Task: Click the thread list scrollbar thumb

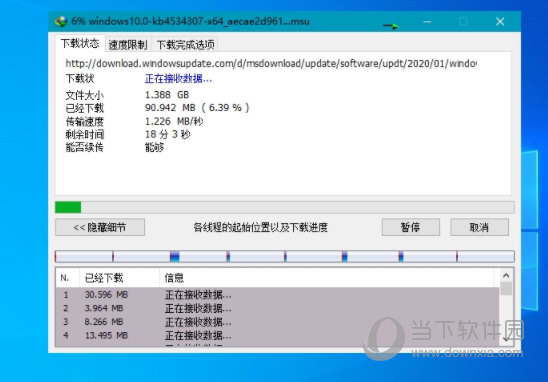Action: 506,289
